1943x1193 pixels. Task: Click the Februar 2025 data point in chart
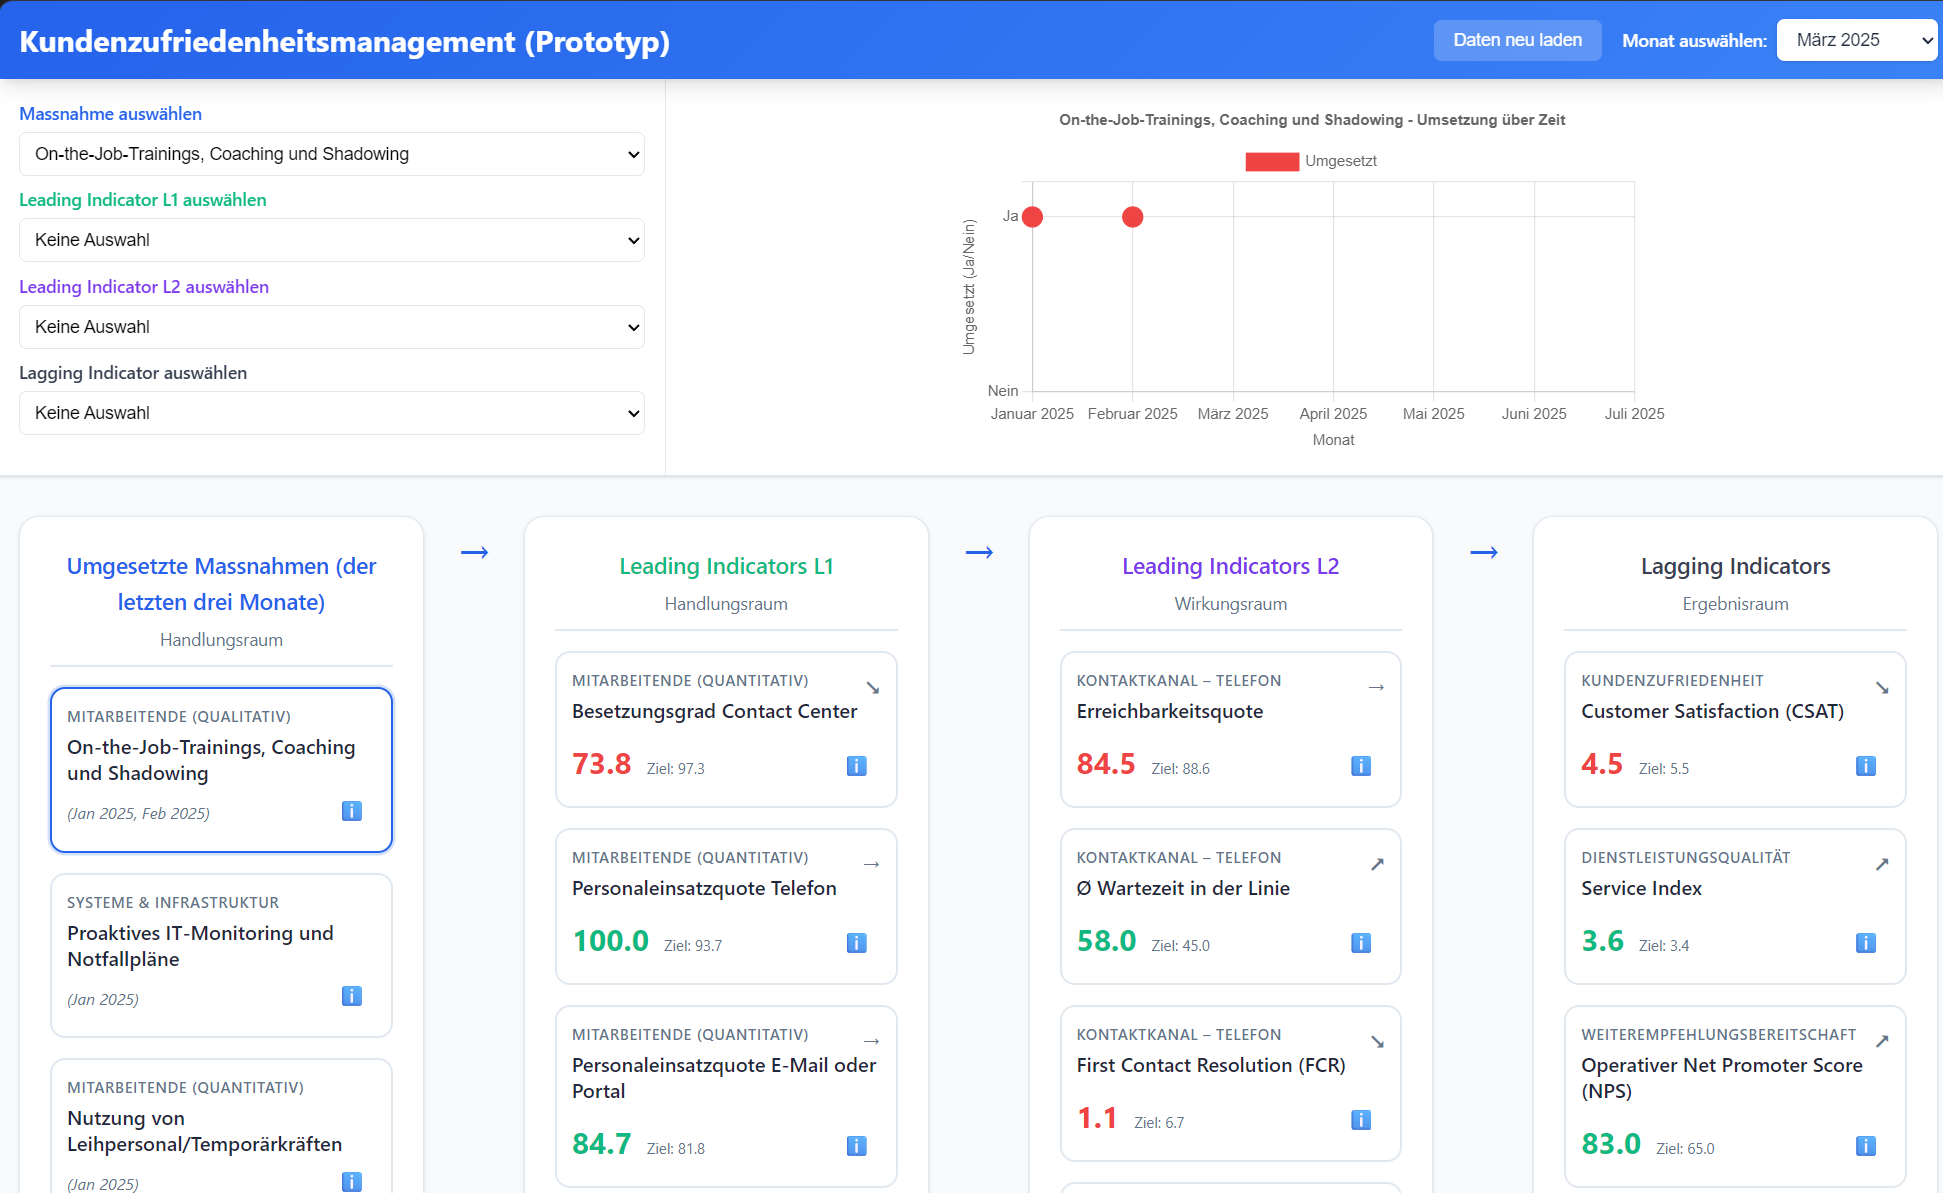[1132, 217]
